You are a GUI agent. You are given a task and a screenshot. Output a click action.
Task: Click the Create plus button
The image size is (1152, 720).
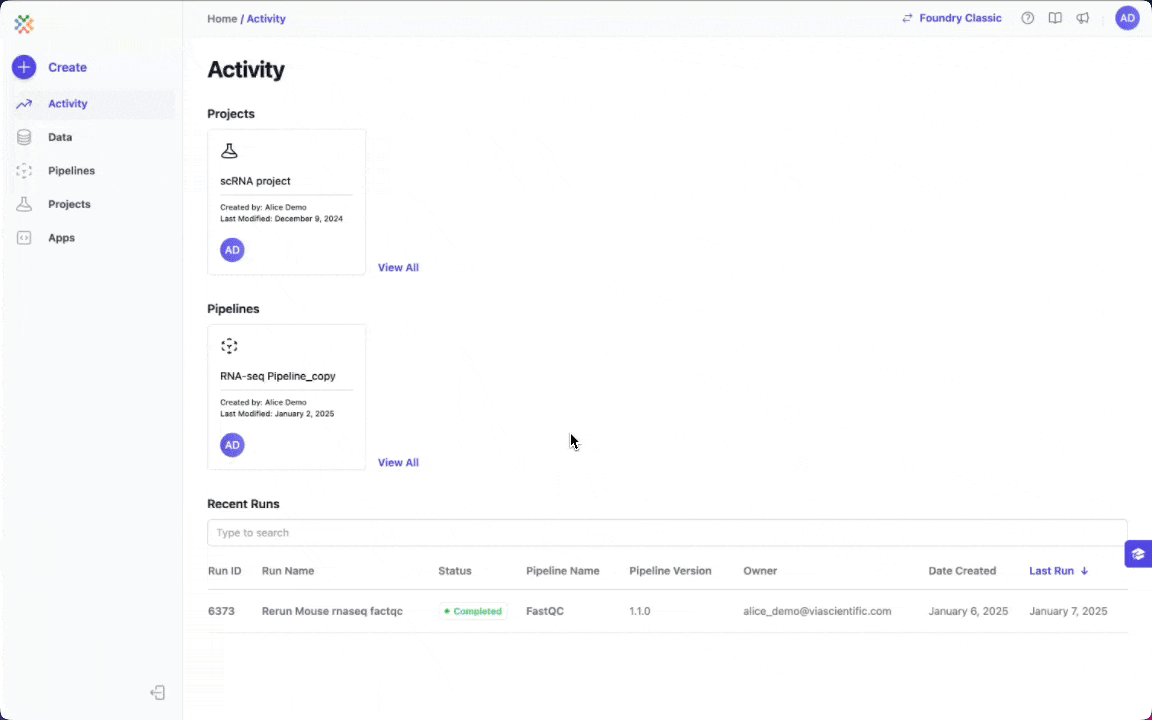point(24,67)
